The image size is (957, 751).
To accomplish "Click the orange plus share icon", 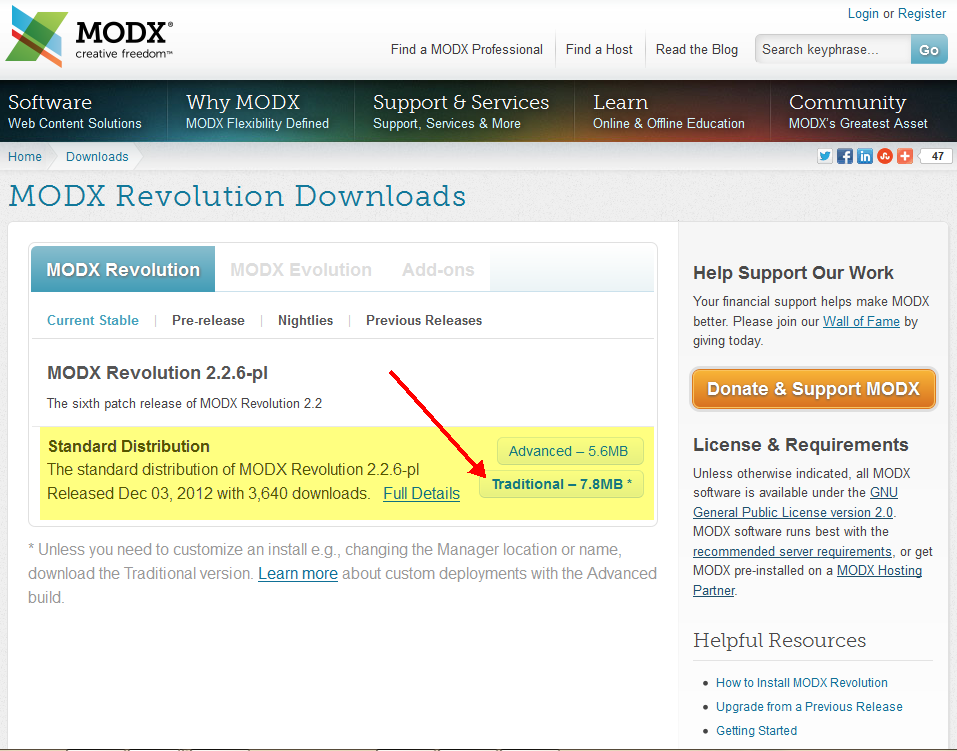I will [905, 156].
